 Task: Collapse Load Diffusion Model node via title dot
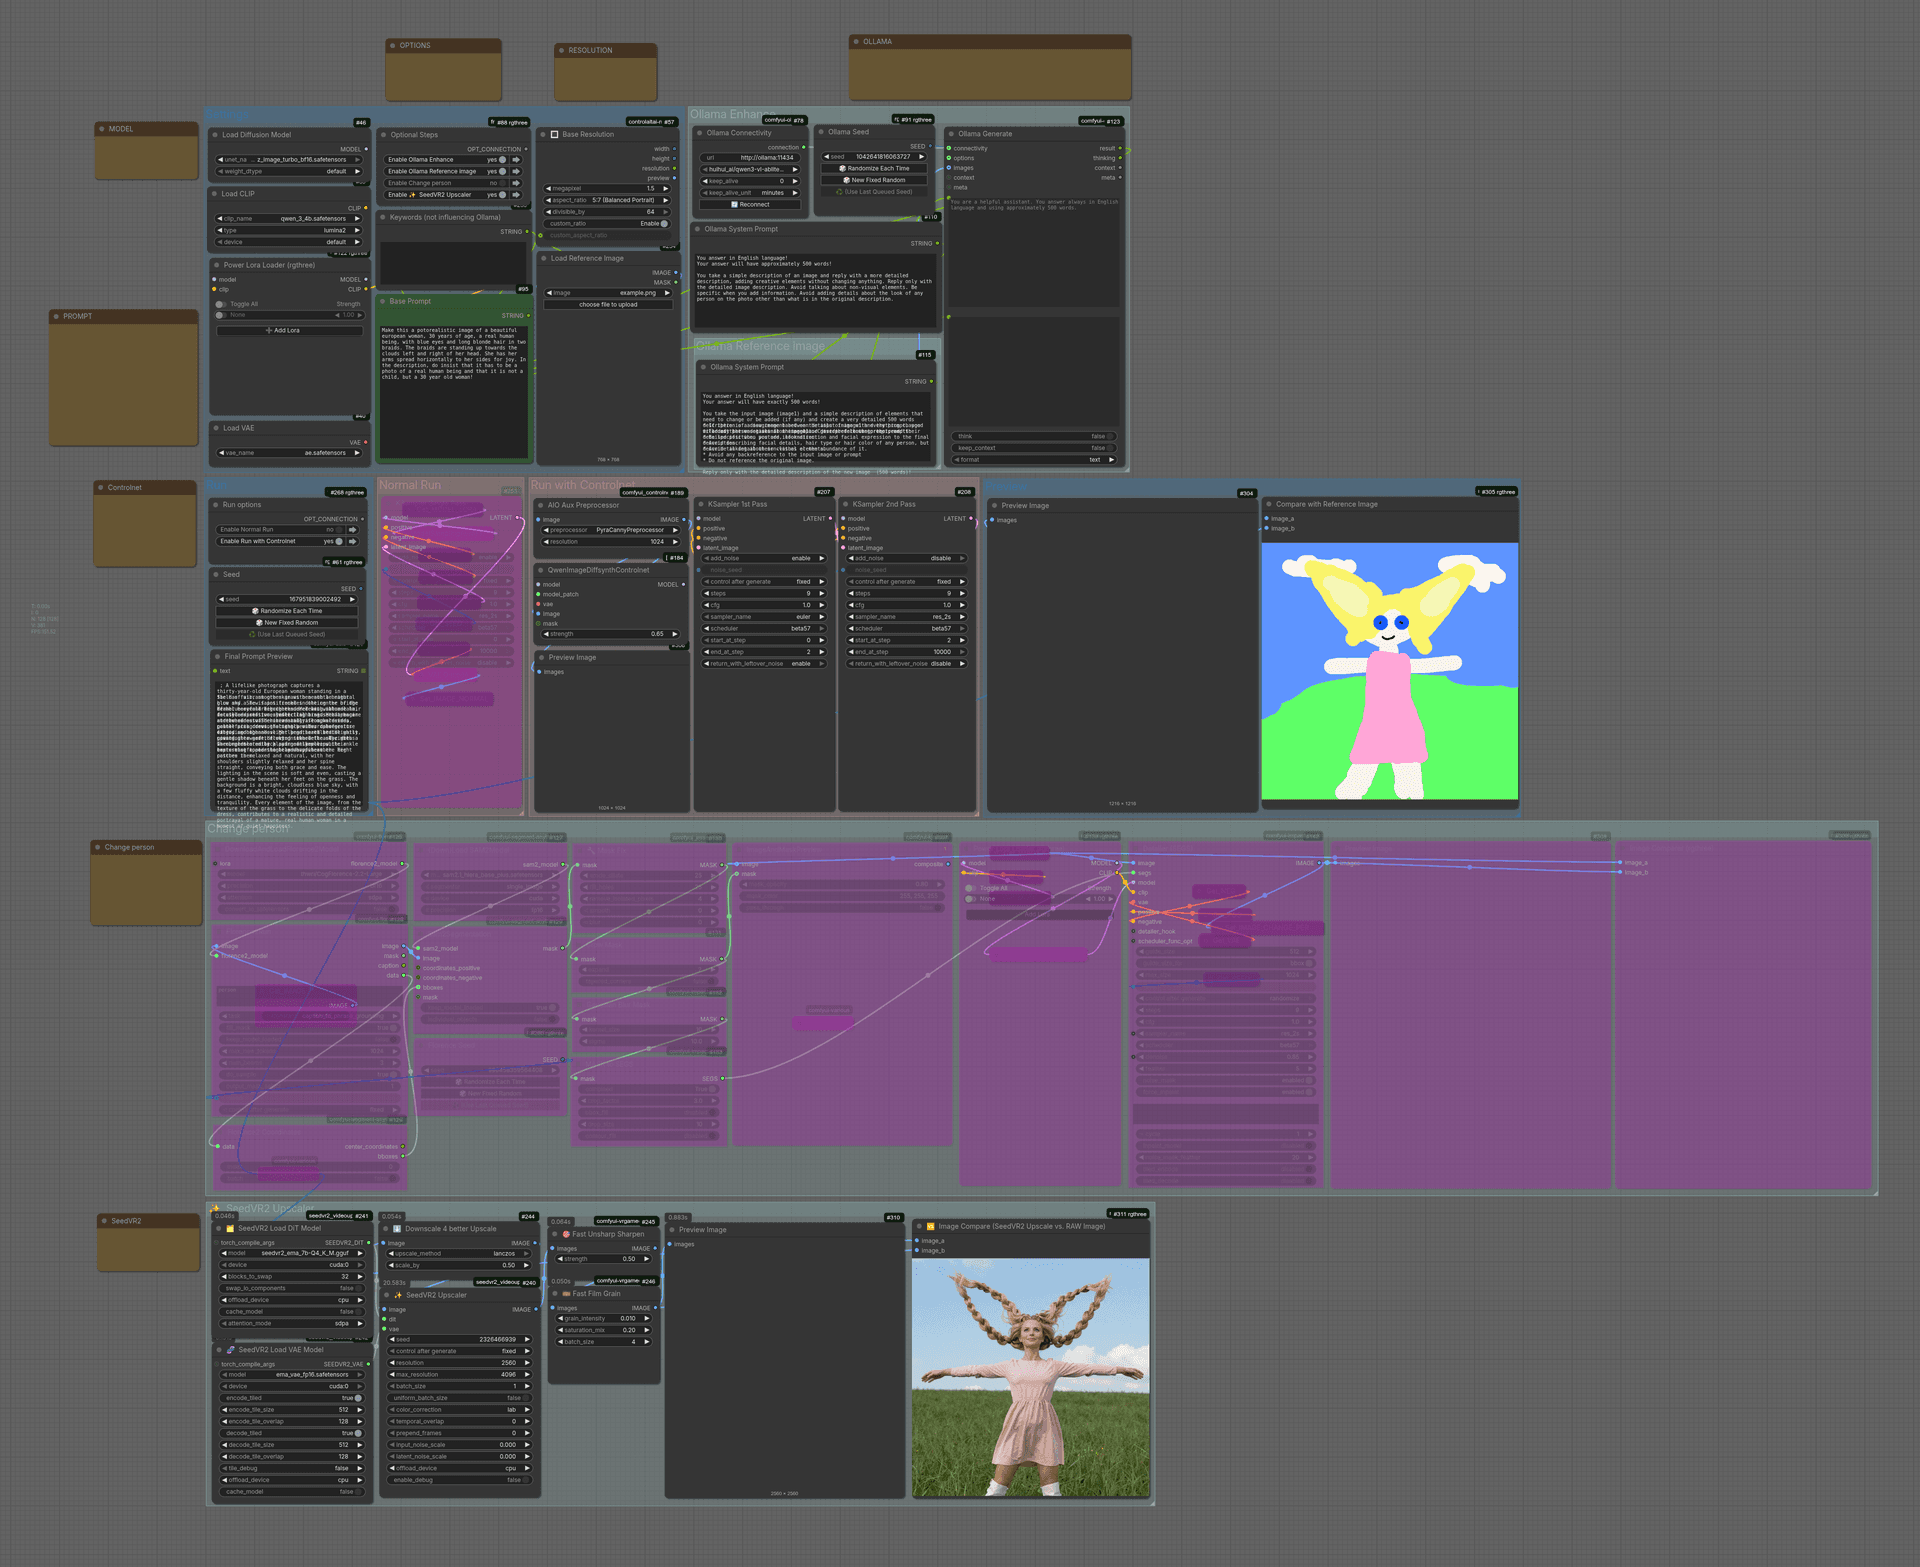(x=215, y=134)
